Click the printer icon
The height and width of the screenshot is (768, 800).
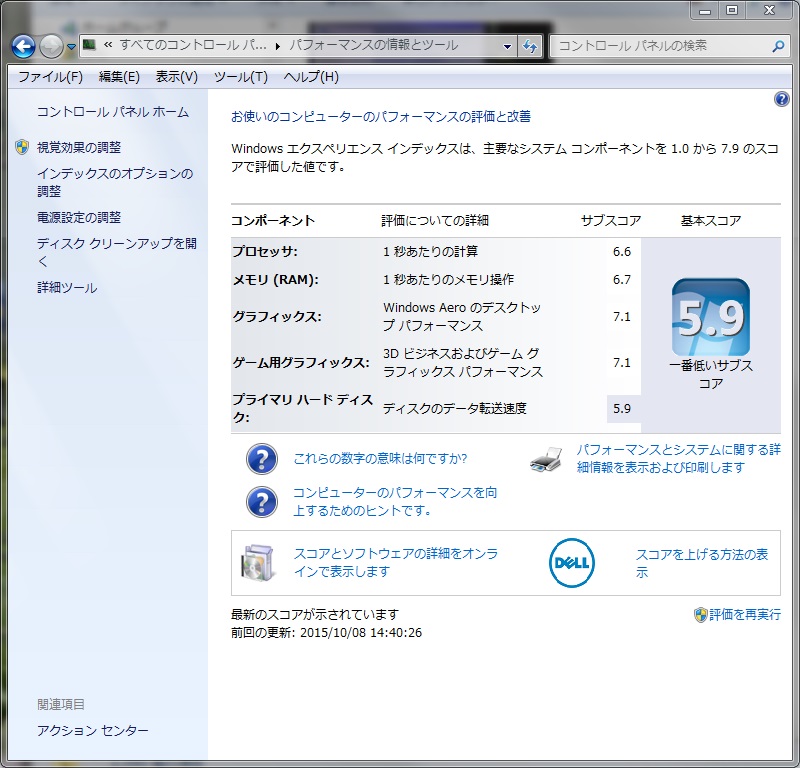coord(546,459)
